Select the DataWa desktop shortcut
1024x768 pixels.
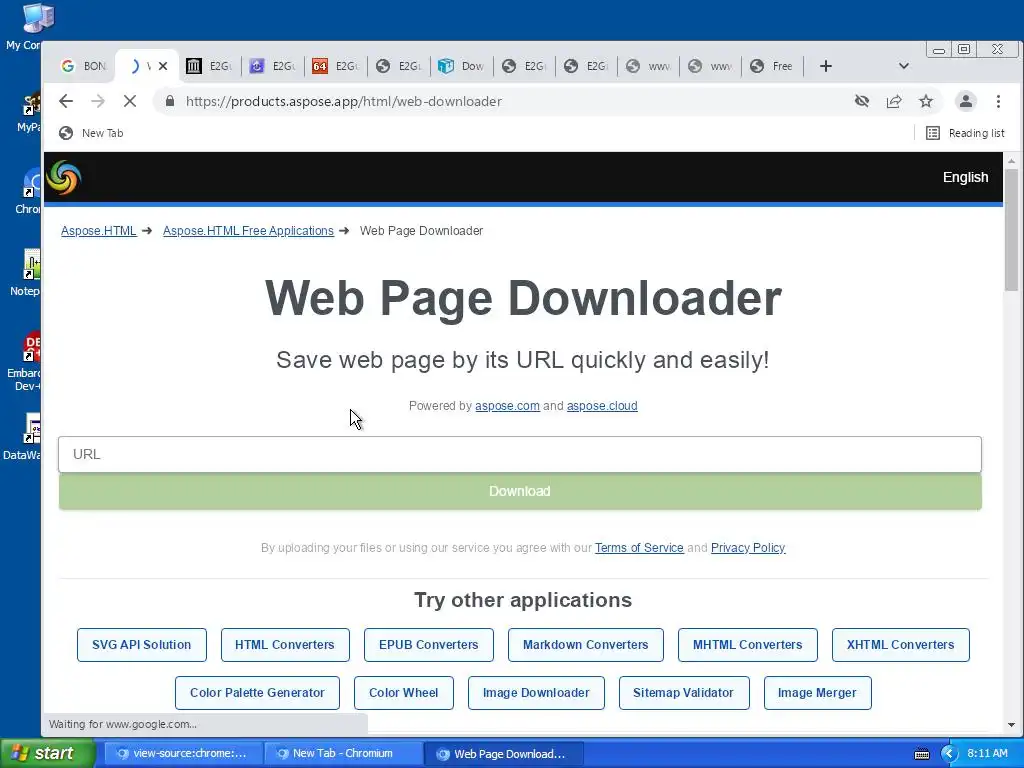pos(22,436)
